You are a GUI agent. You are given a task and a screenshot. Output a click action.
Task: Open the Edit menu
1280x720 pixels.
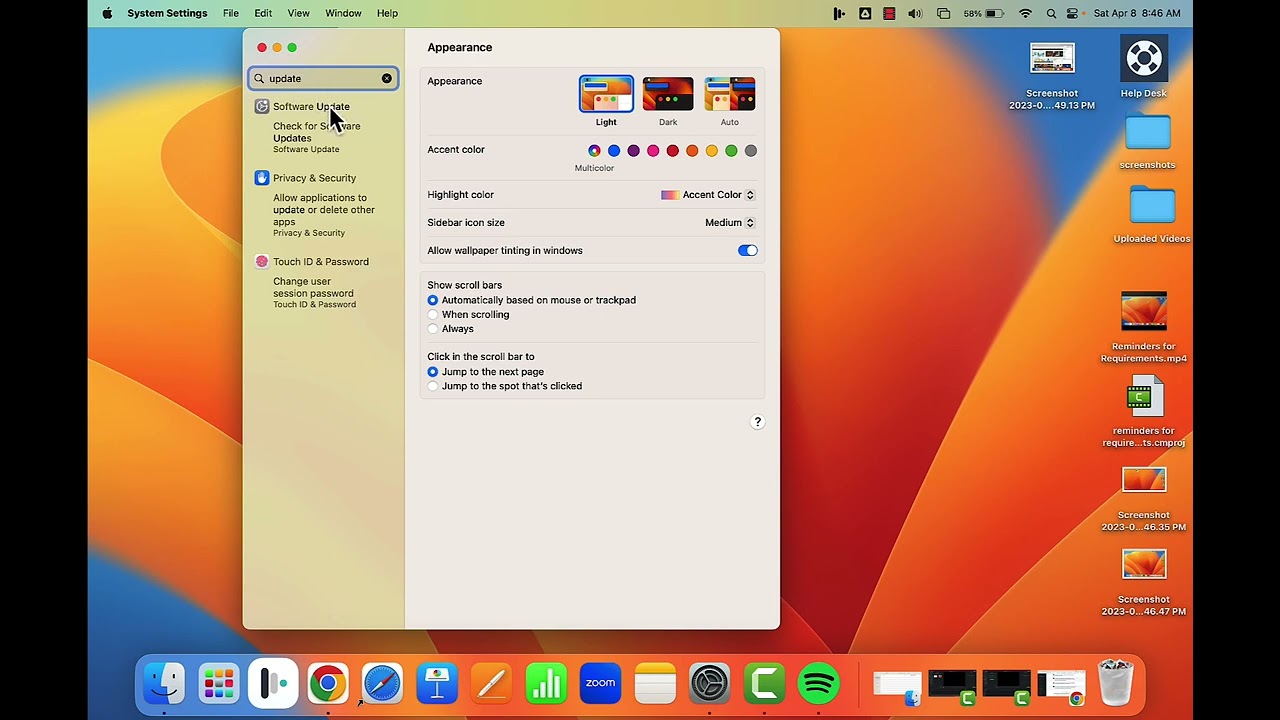pyautogui.click(x=263, y=13)
